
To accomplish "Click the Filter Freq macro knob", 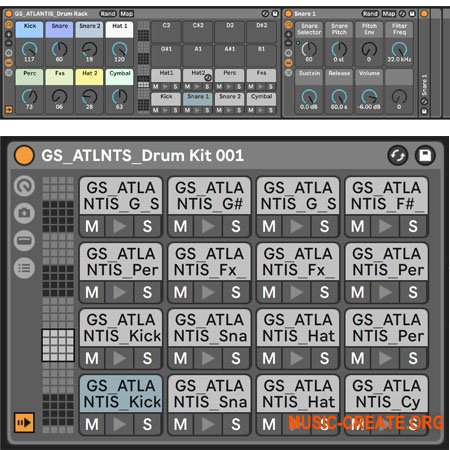I will point(399,49).
